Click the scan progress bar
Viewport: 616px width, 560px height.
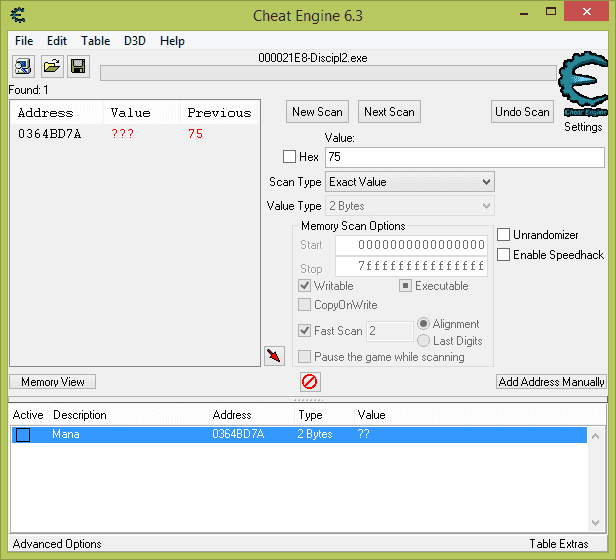click(x=328, y=73)
